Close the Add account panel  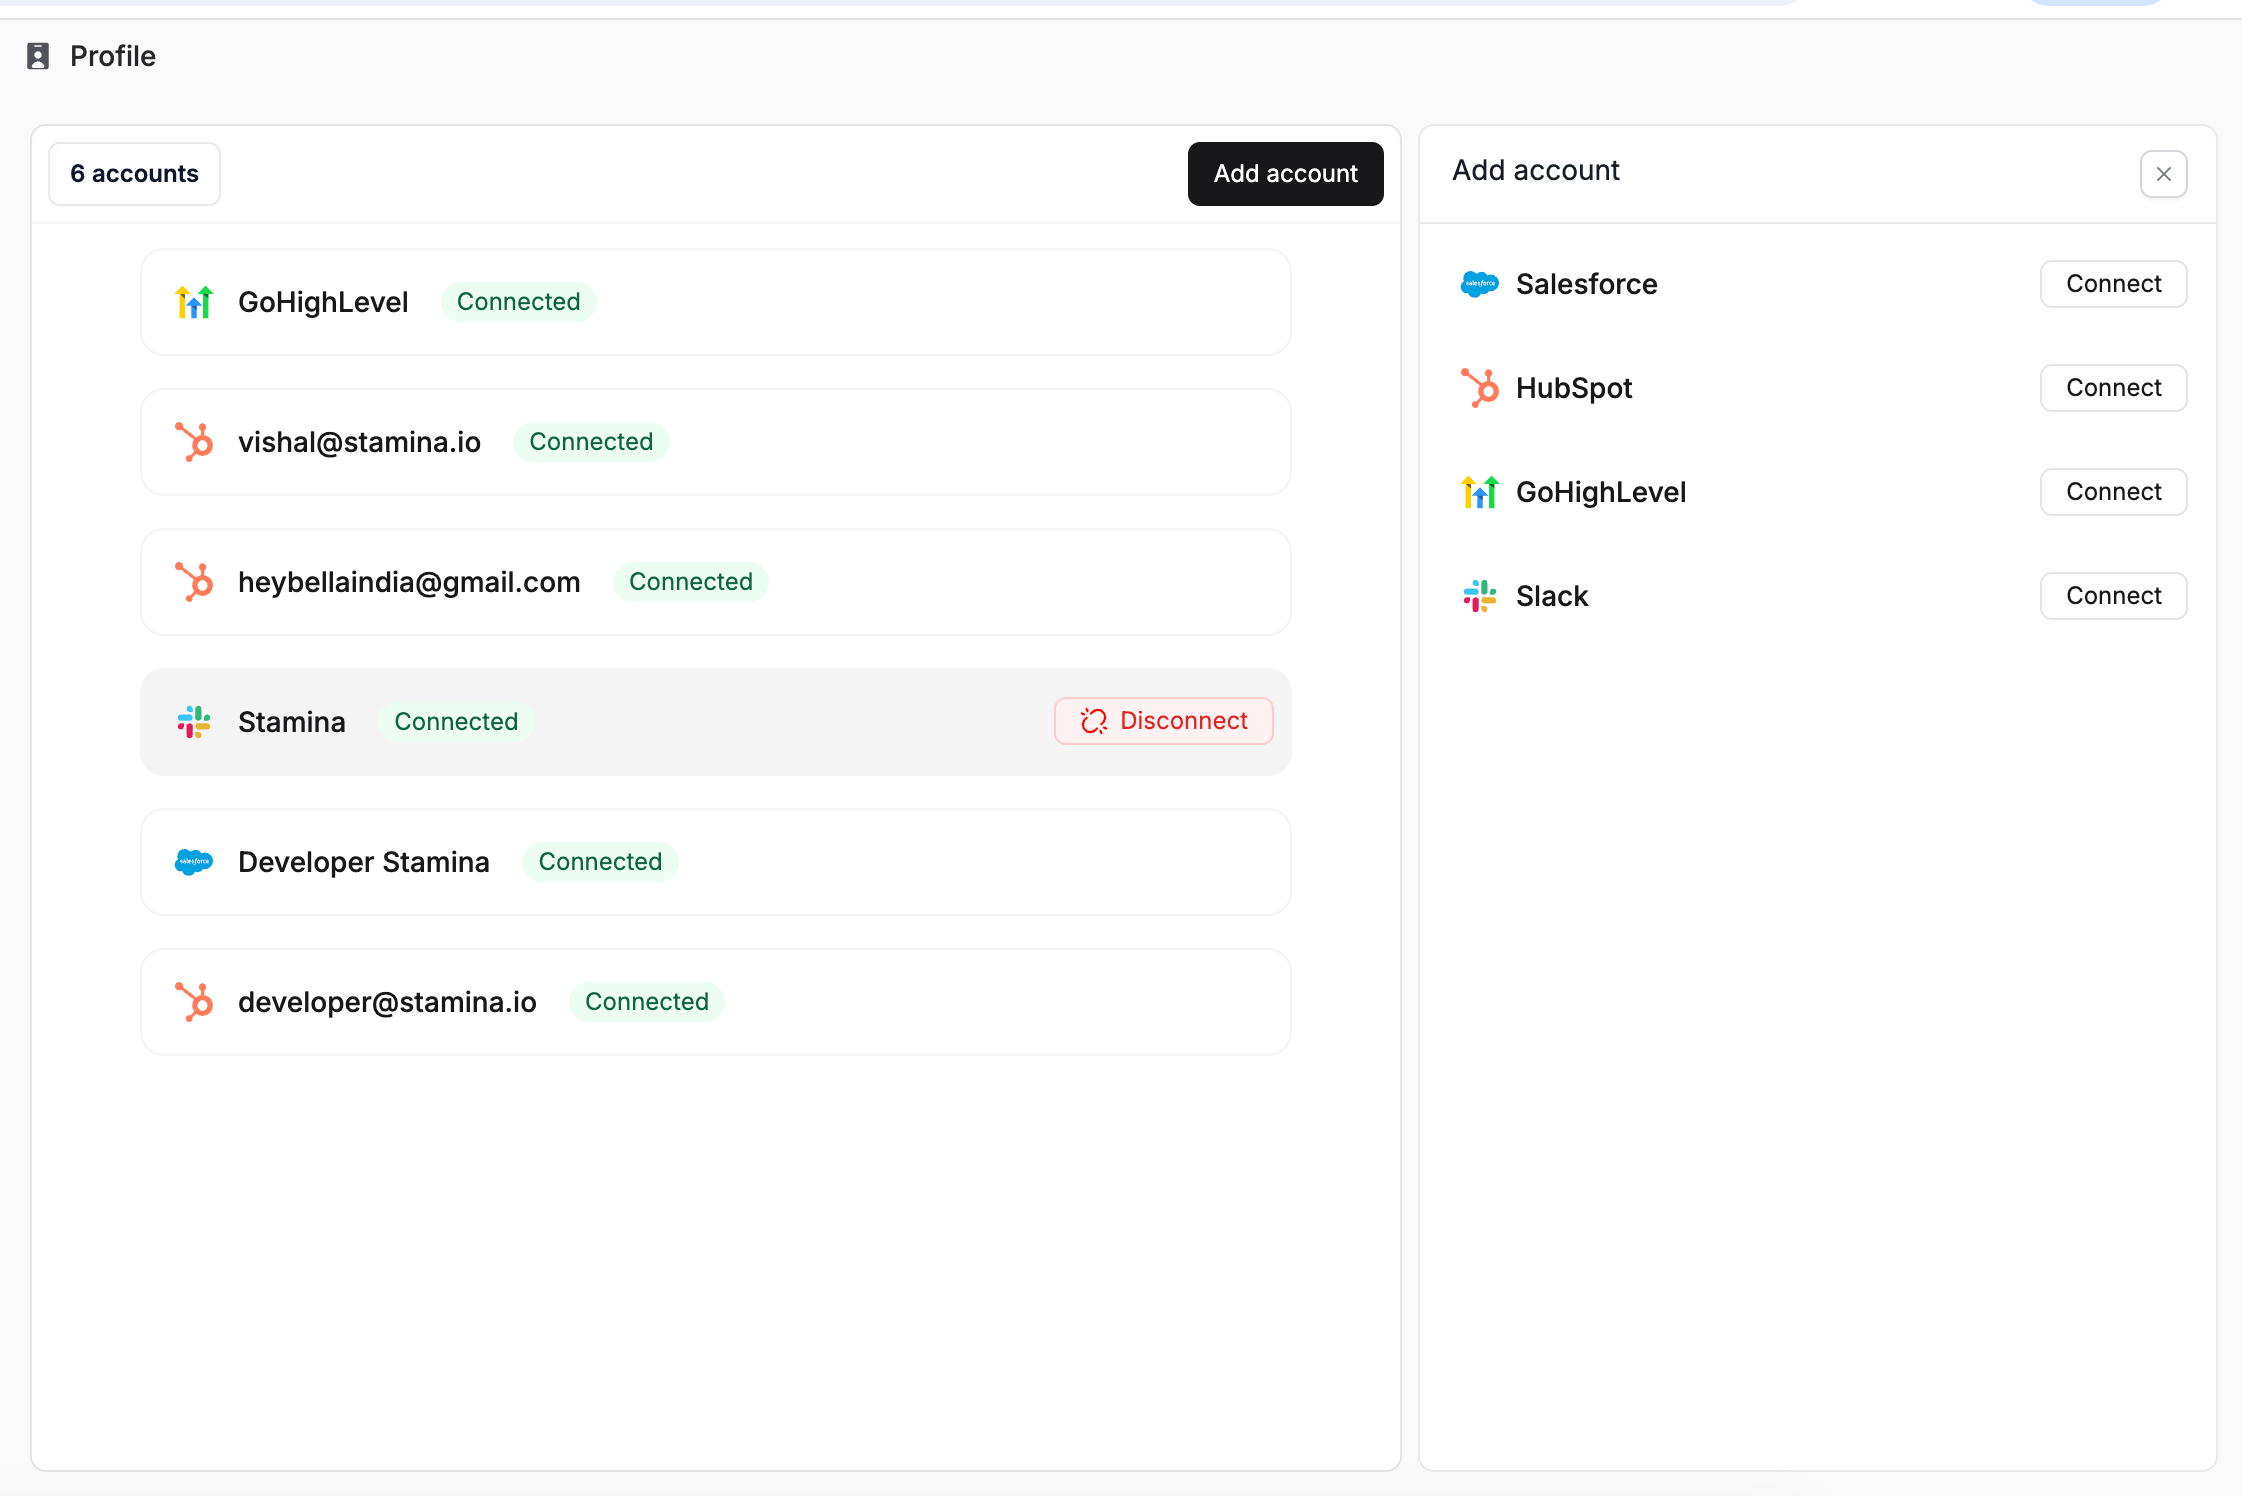(x=2164, y=174)
